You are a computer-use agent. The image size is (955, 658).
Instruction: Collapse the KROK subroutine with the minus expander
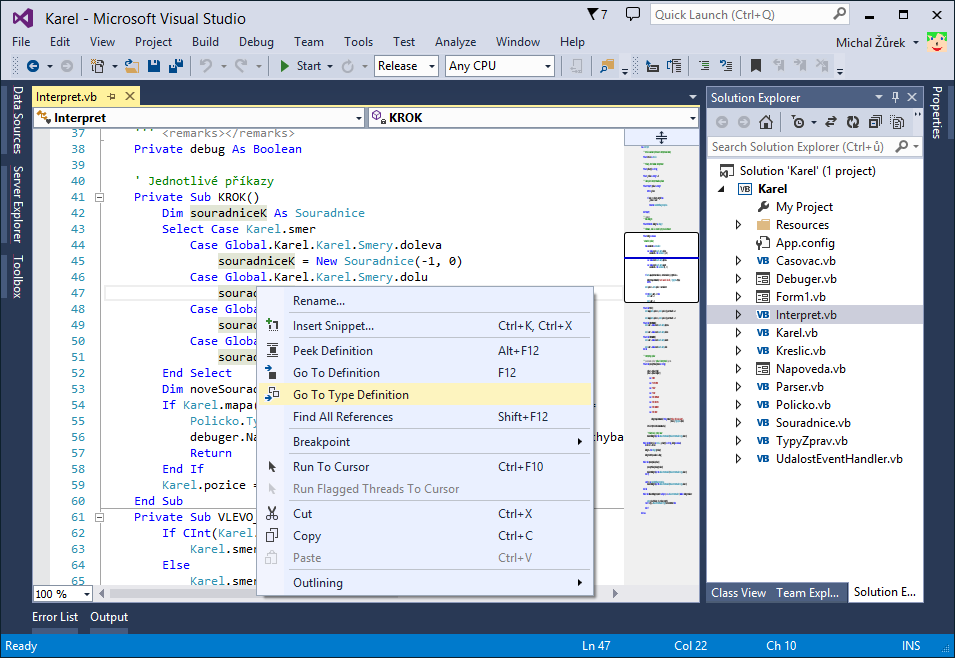click(x=99, y=197)
